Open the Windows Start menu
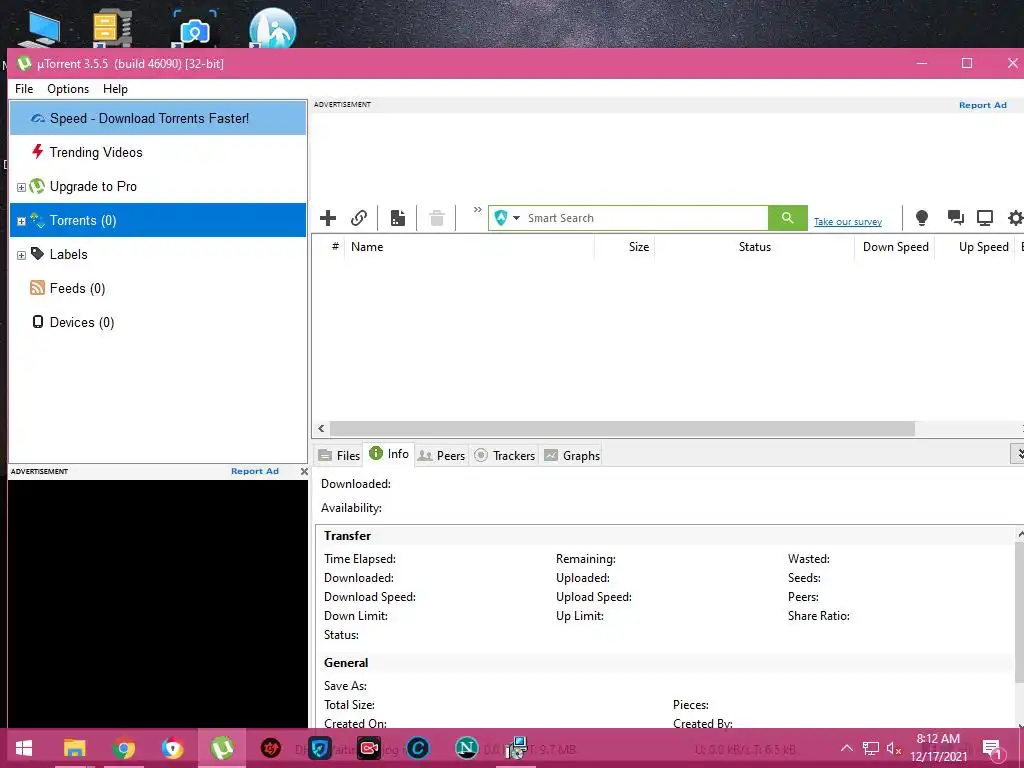1024x768 pixels. (24, 748)
